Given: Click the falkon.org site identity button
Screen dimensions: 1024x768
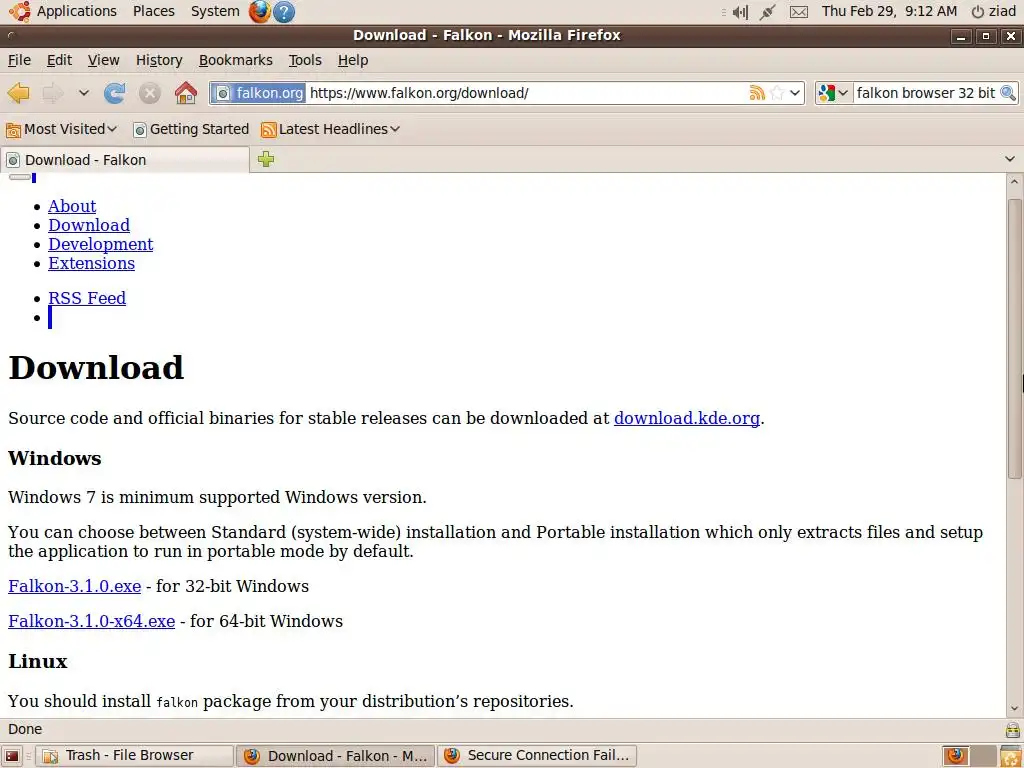Looking at the screenshot, I should tap(259, 93).
